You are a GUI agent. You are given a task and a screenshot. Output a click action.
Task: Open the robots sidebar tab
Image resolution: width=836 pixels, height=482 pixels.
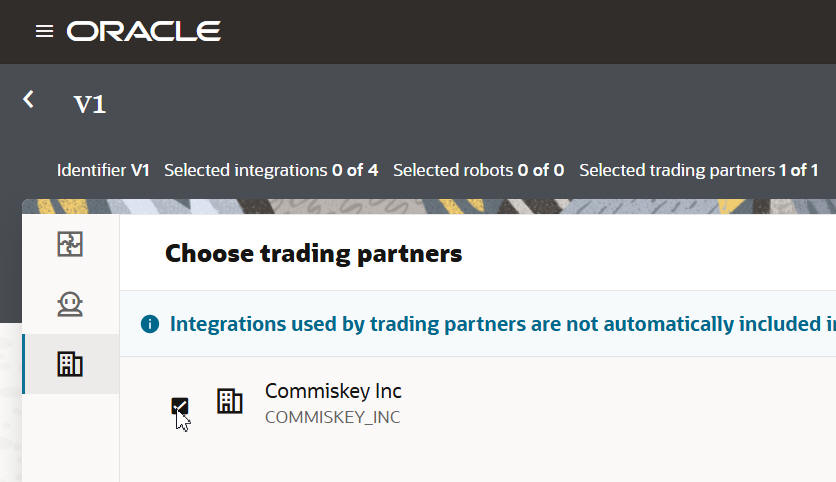click(70, 304)
